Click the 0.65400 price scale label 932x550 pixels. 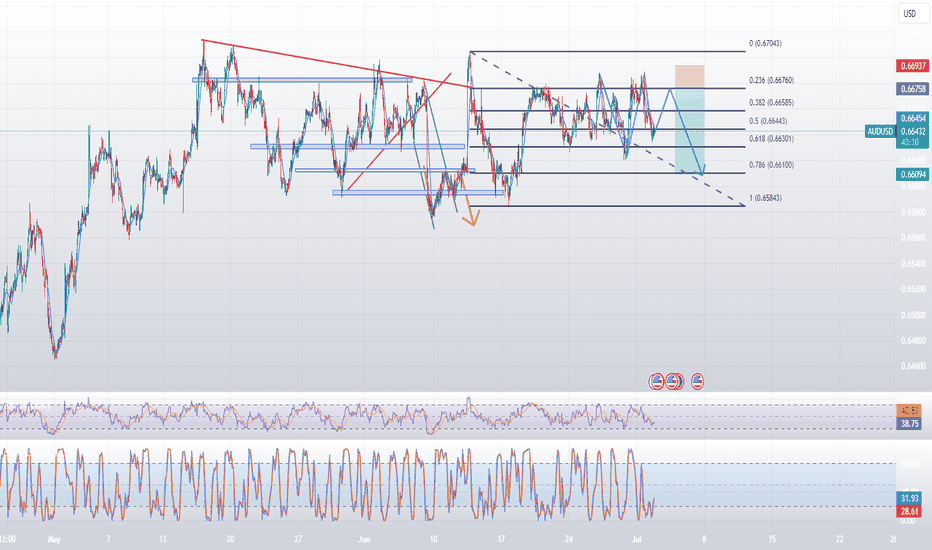[913, 263]
